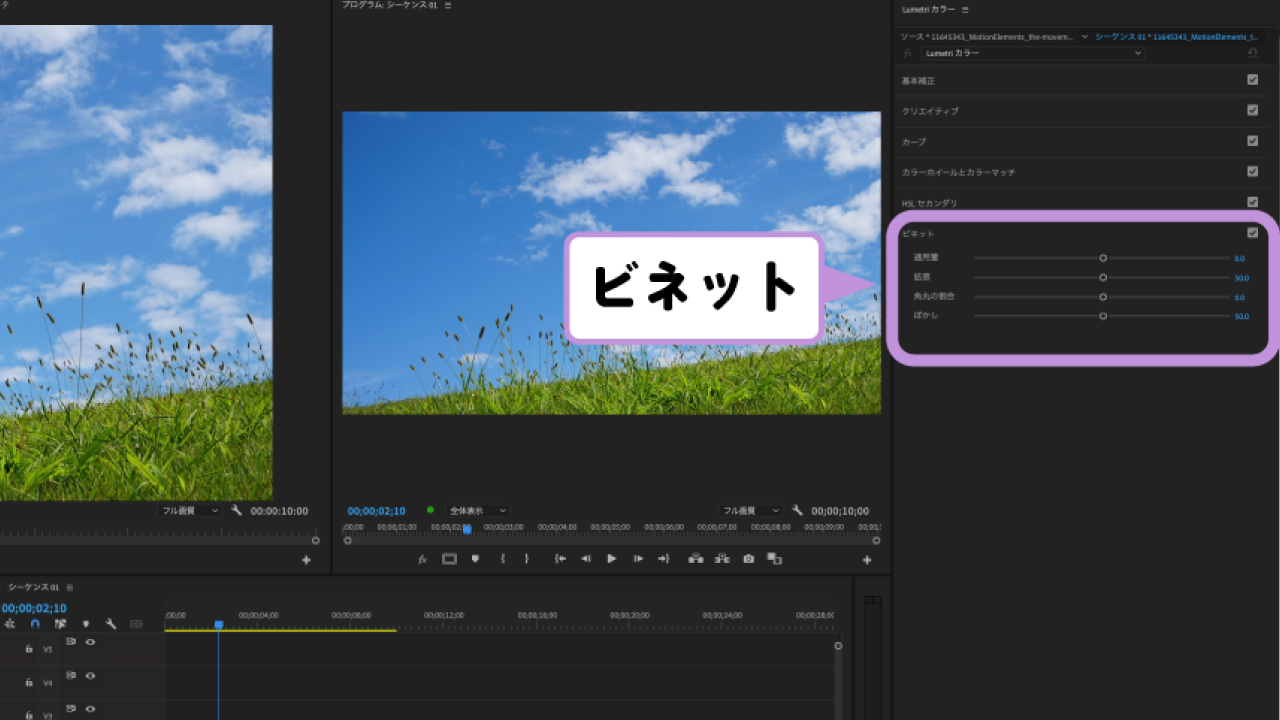Click the Add Marker icon in Program monitor
This screenshot has width=1280, height=720.
point(475,558)
